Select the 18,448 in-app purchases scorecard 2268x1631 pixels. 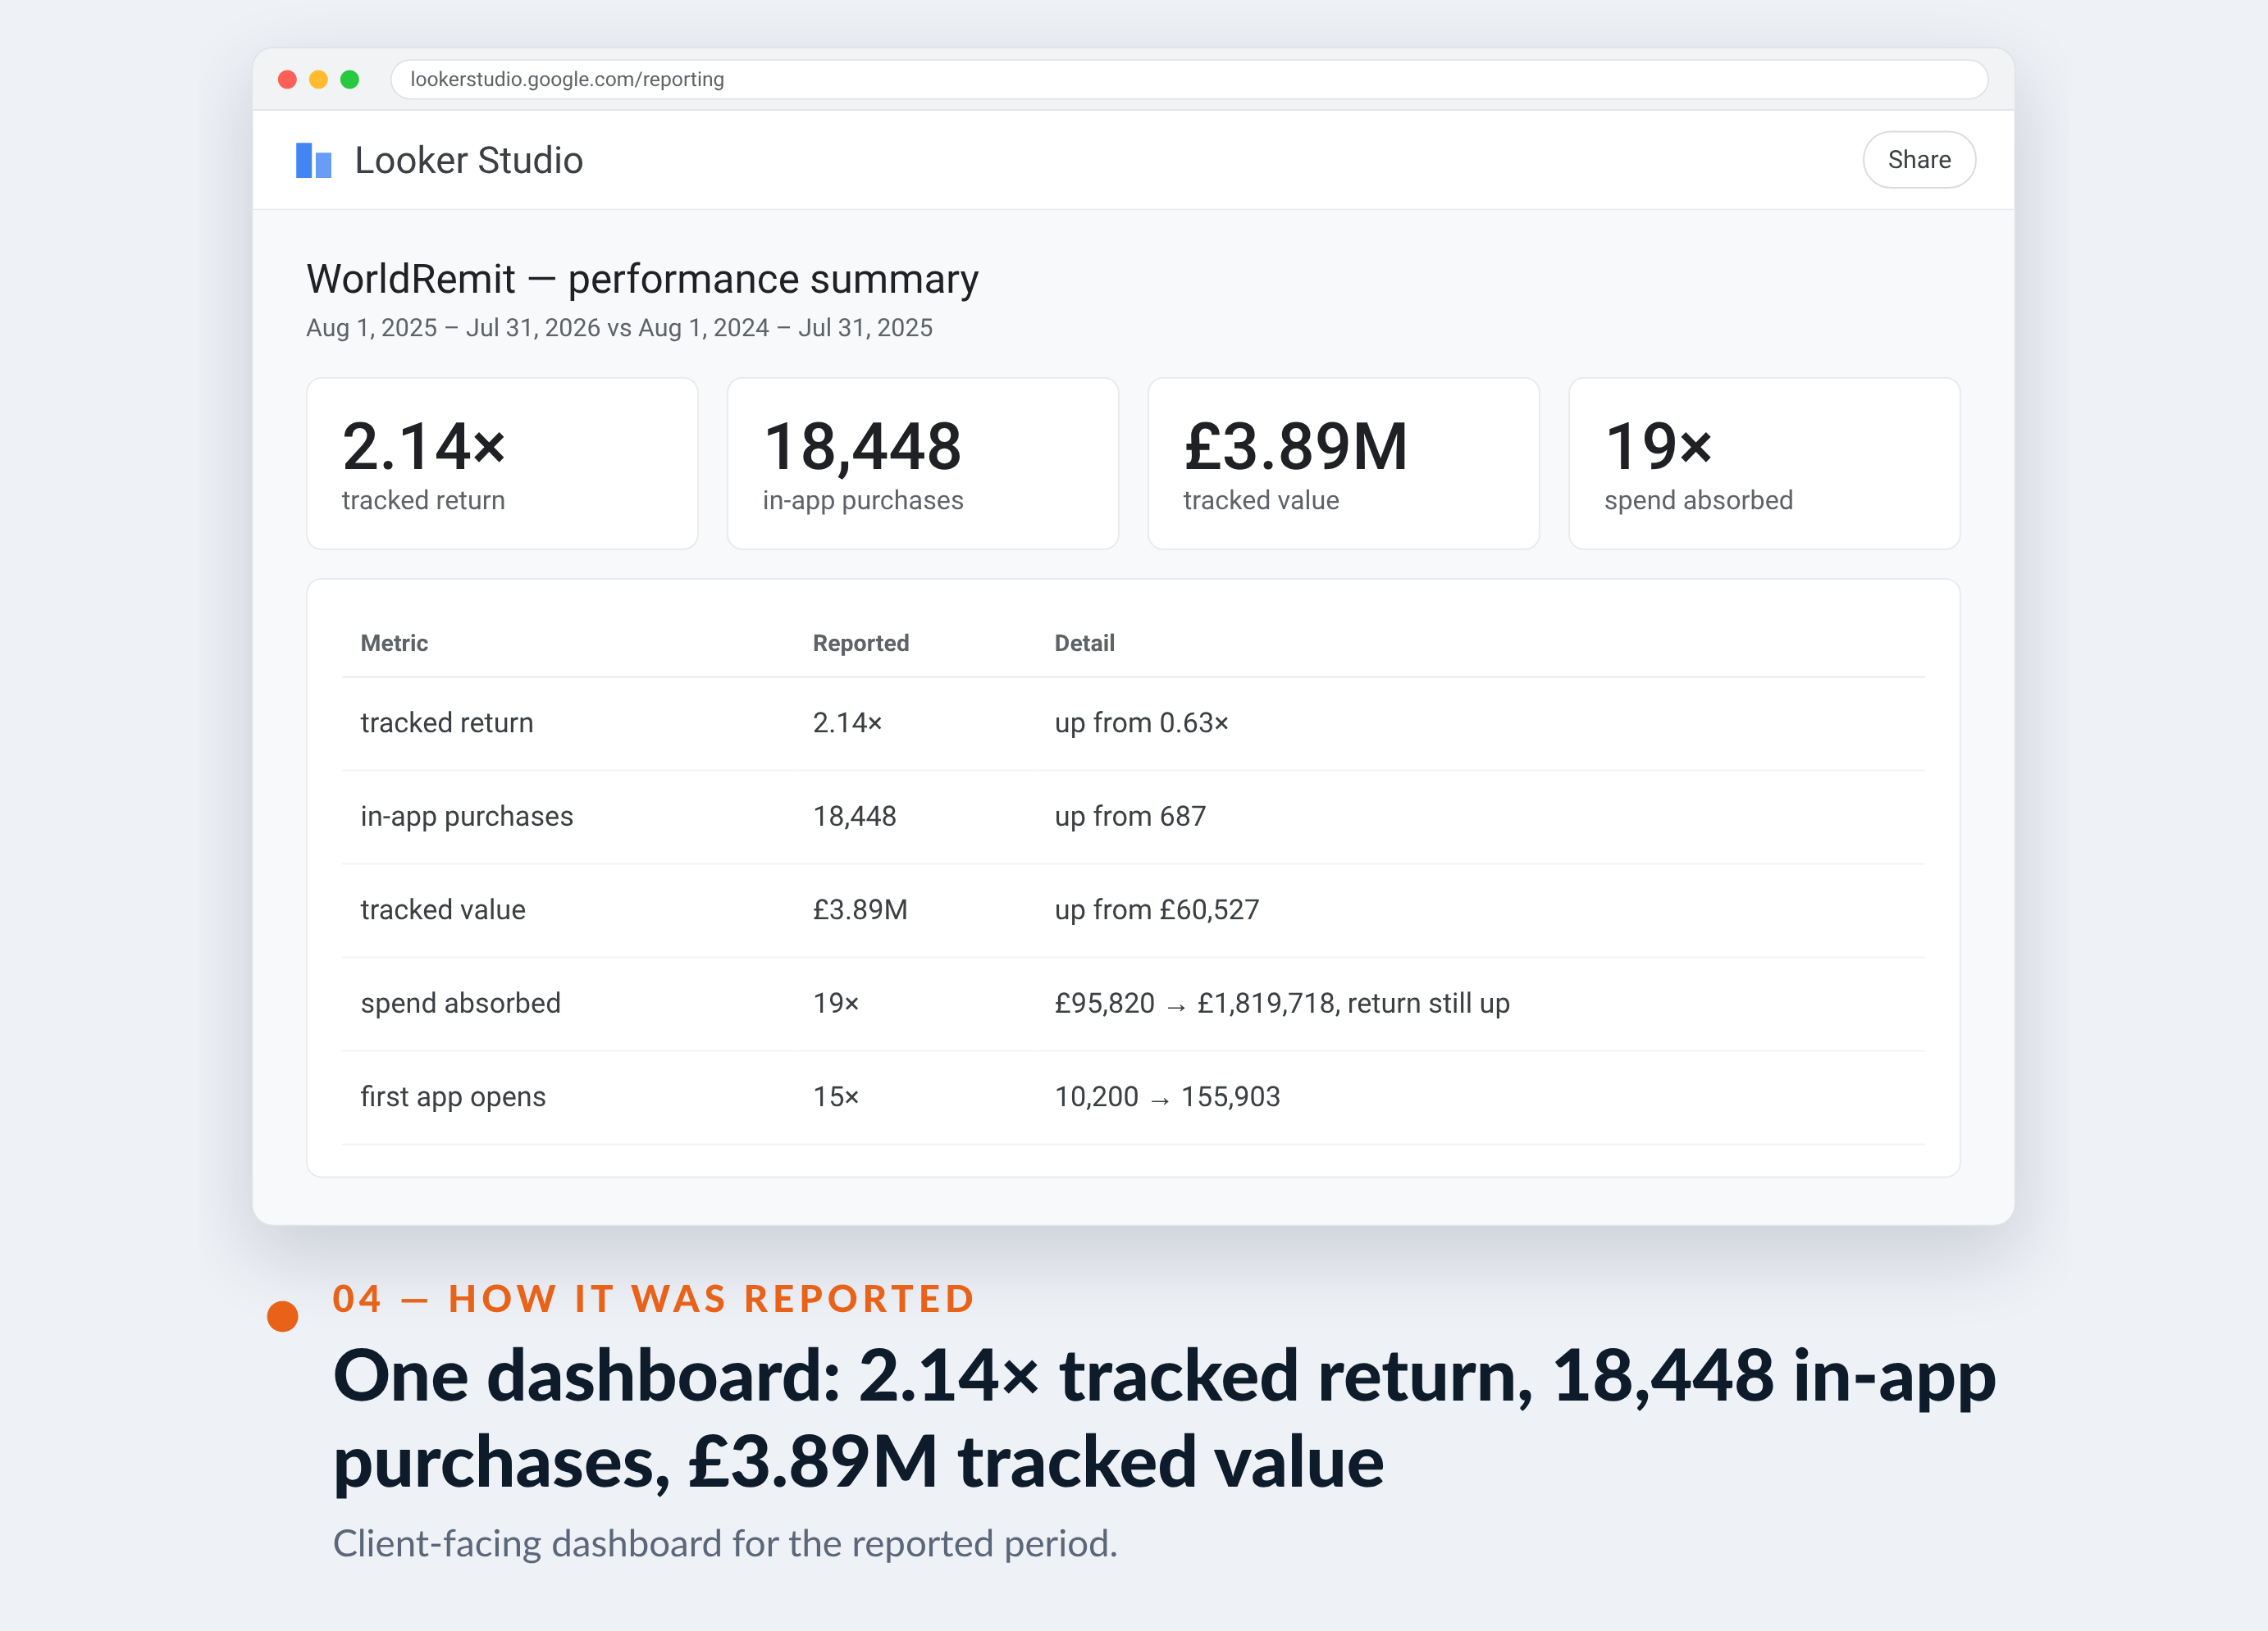click(922, 463)
